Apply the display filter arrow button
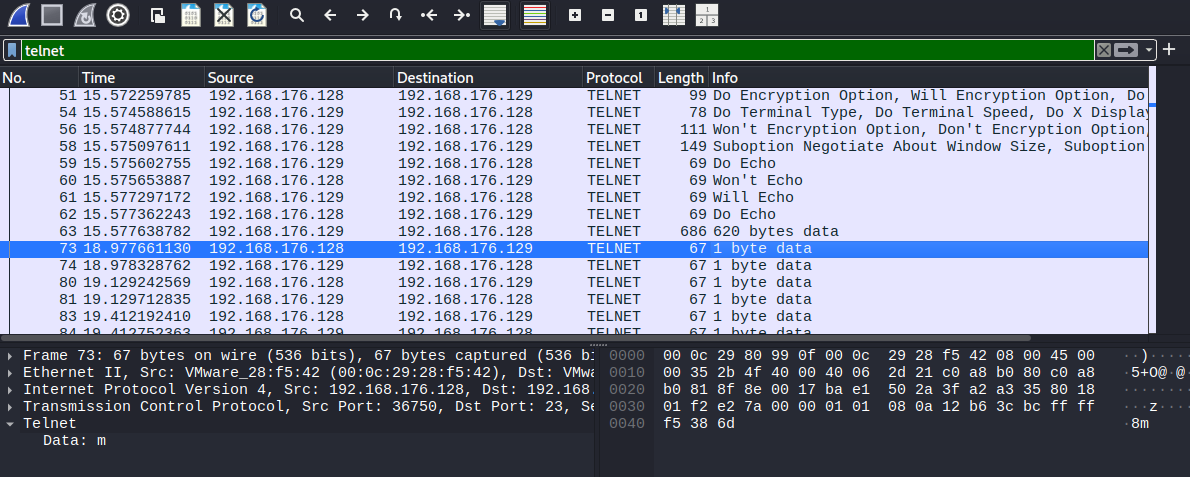This screenshot has height=477, width=1190. (1127, 51)
